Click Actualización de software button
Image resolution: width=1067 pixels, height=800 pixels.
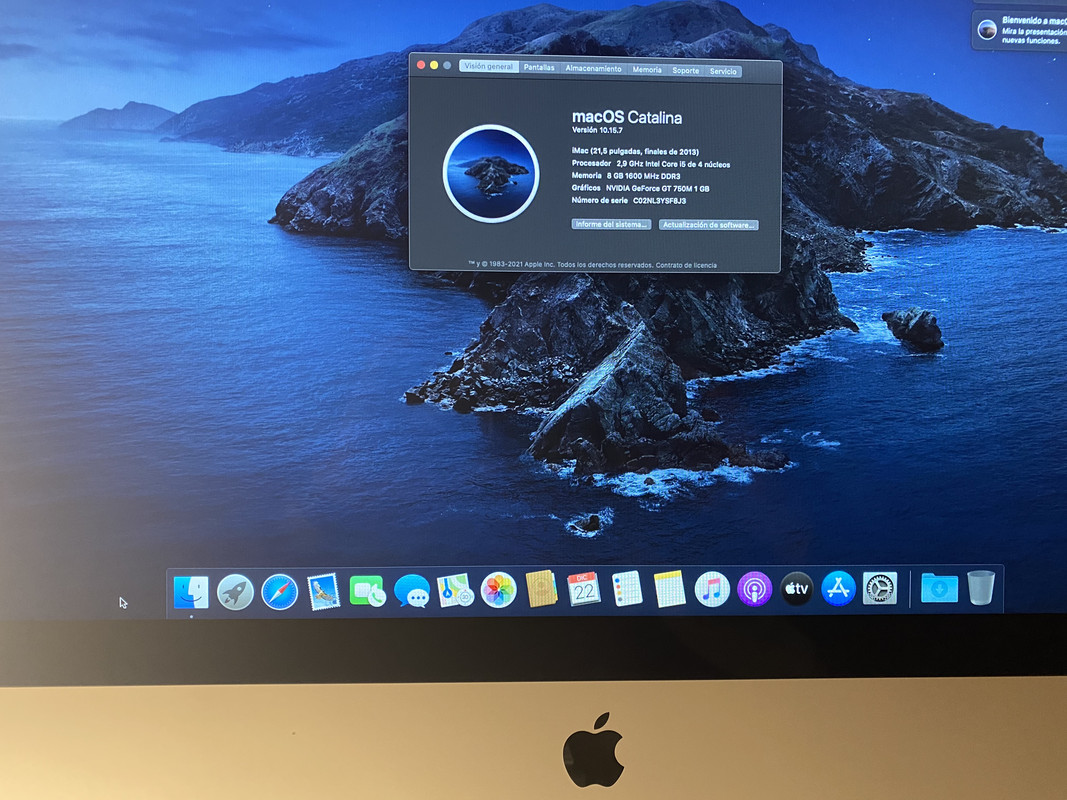(708, 225)
